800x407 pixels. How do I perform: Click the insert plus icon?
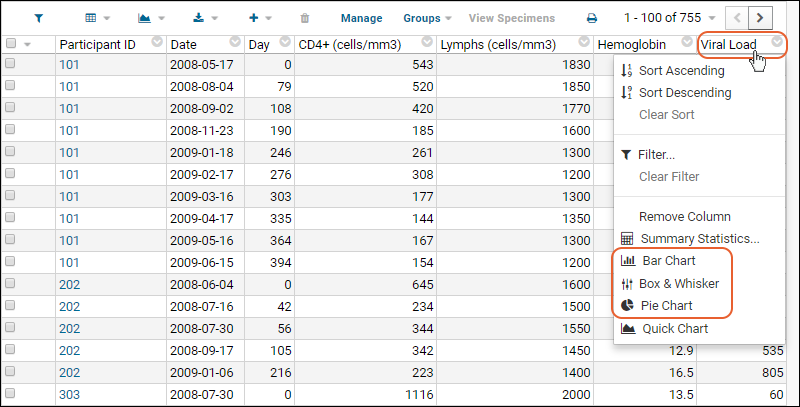pyautogui.click(x=254, y=18)
